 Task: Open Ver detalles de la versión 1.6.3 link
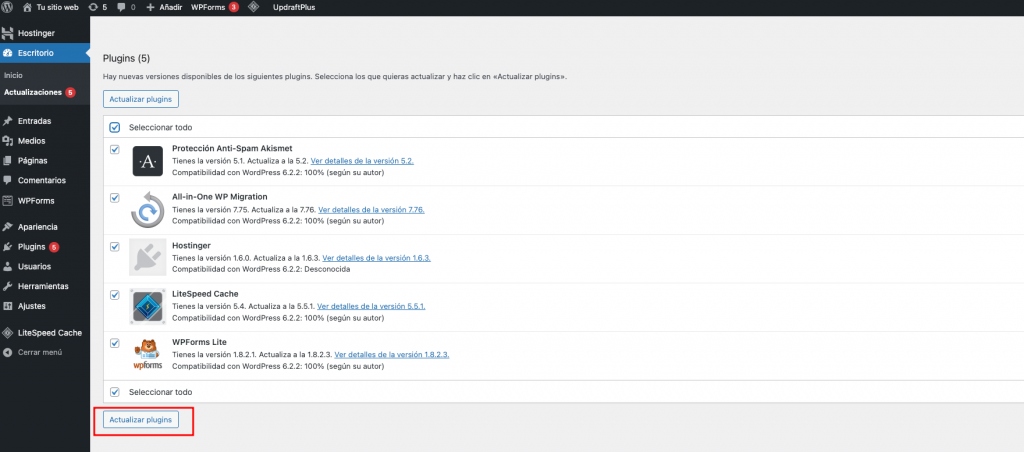[376, 258]
